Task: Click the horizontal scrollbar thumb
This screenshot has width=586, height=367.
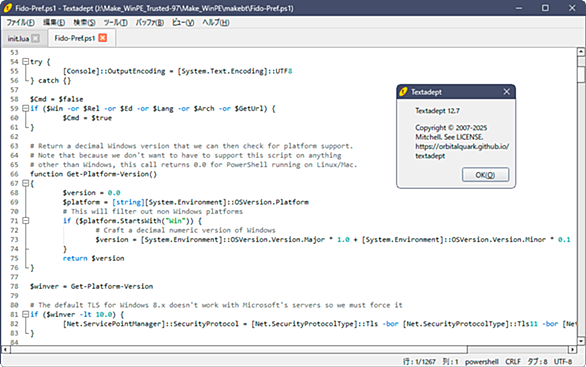Action: click(x=239, y=350)
